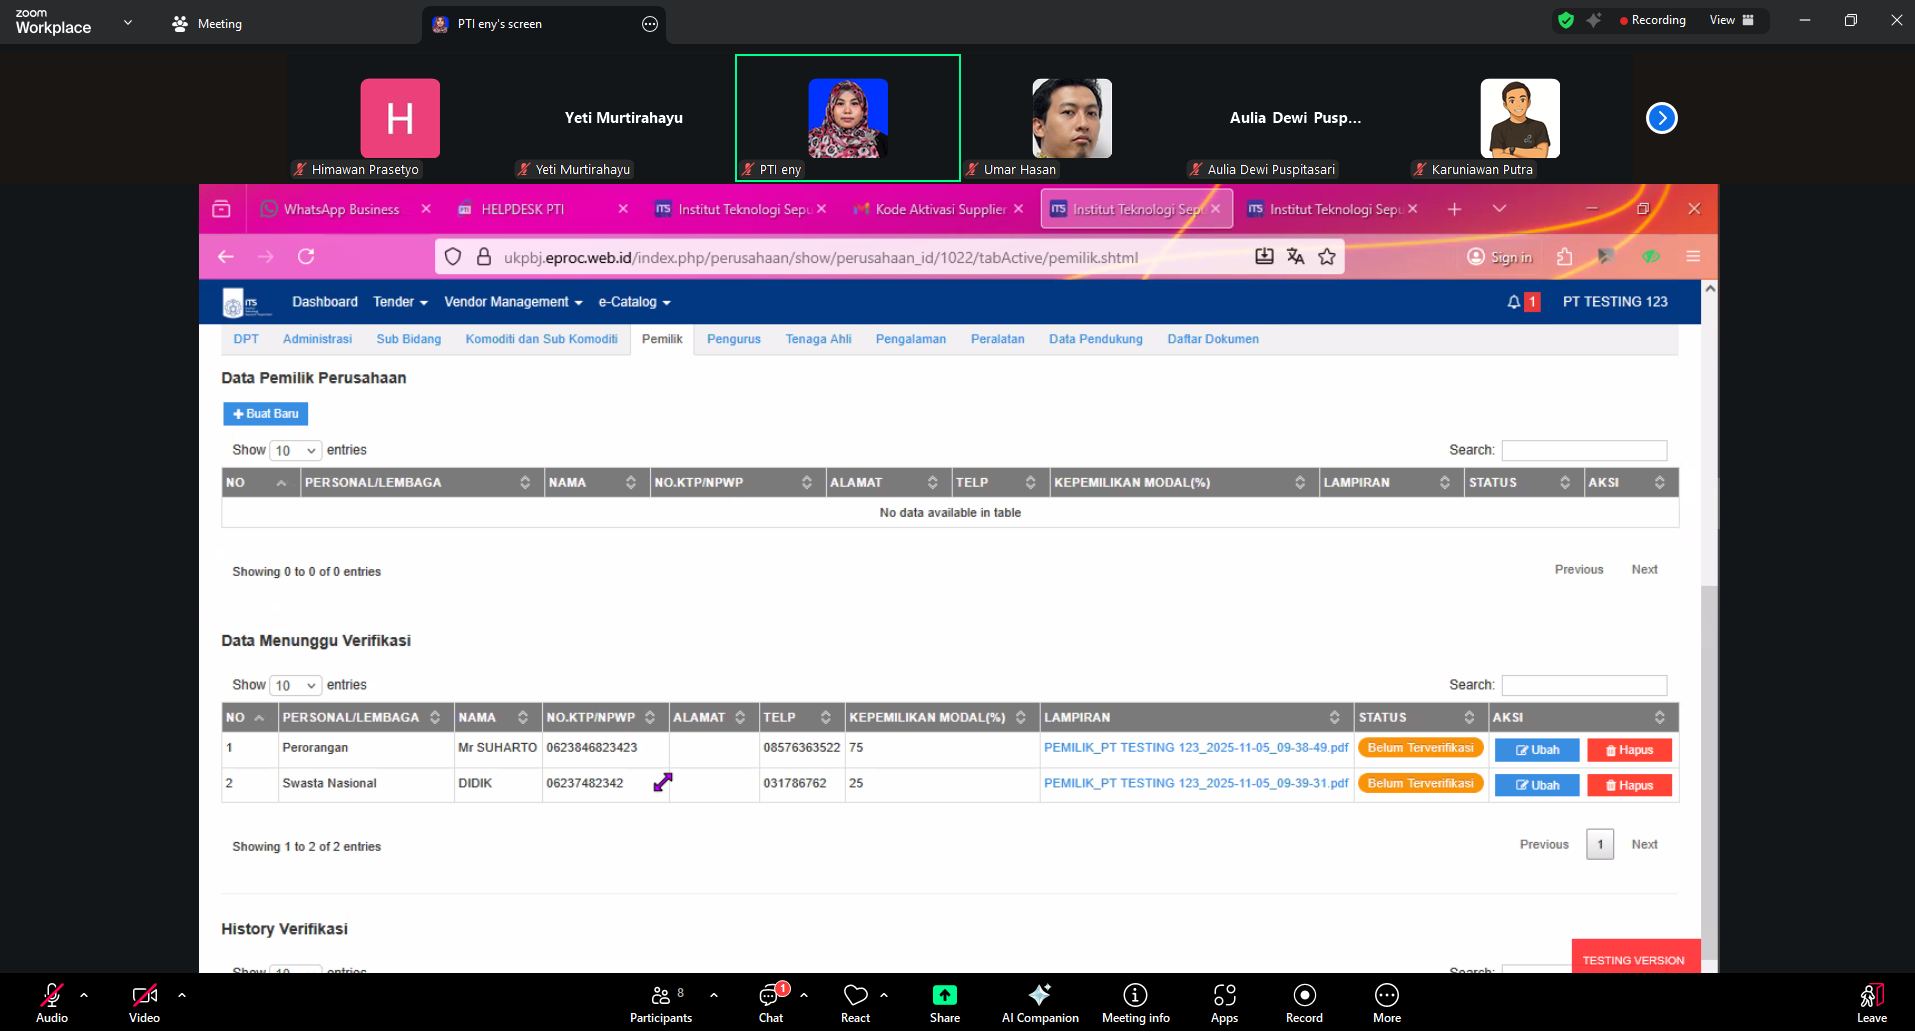Show next participants with the arrow button

[x=1661, y=118]
